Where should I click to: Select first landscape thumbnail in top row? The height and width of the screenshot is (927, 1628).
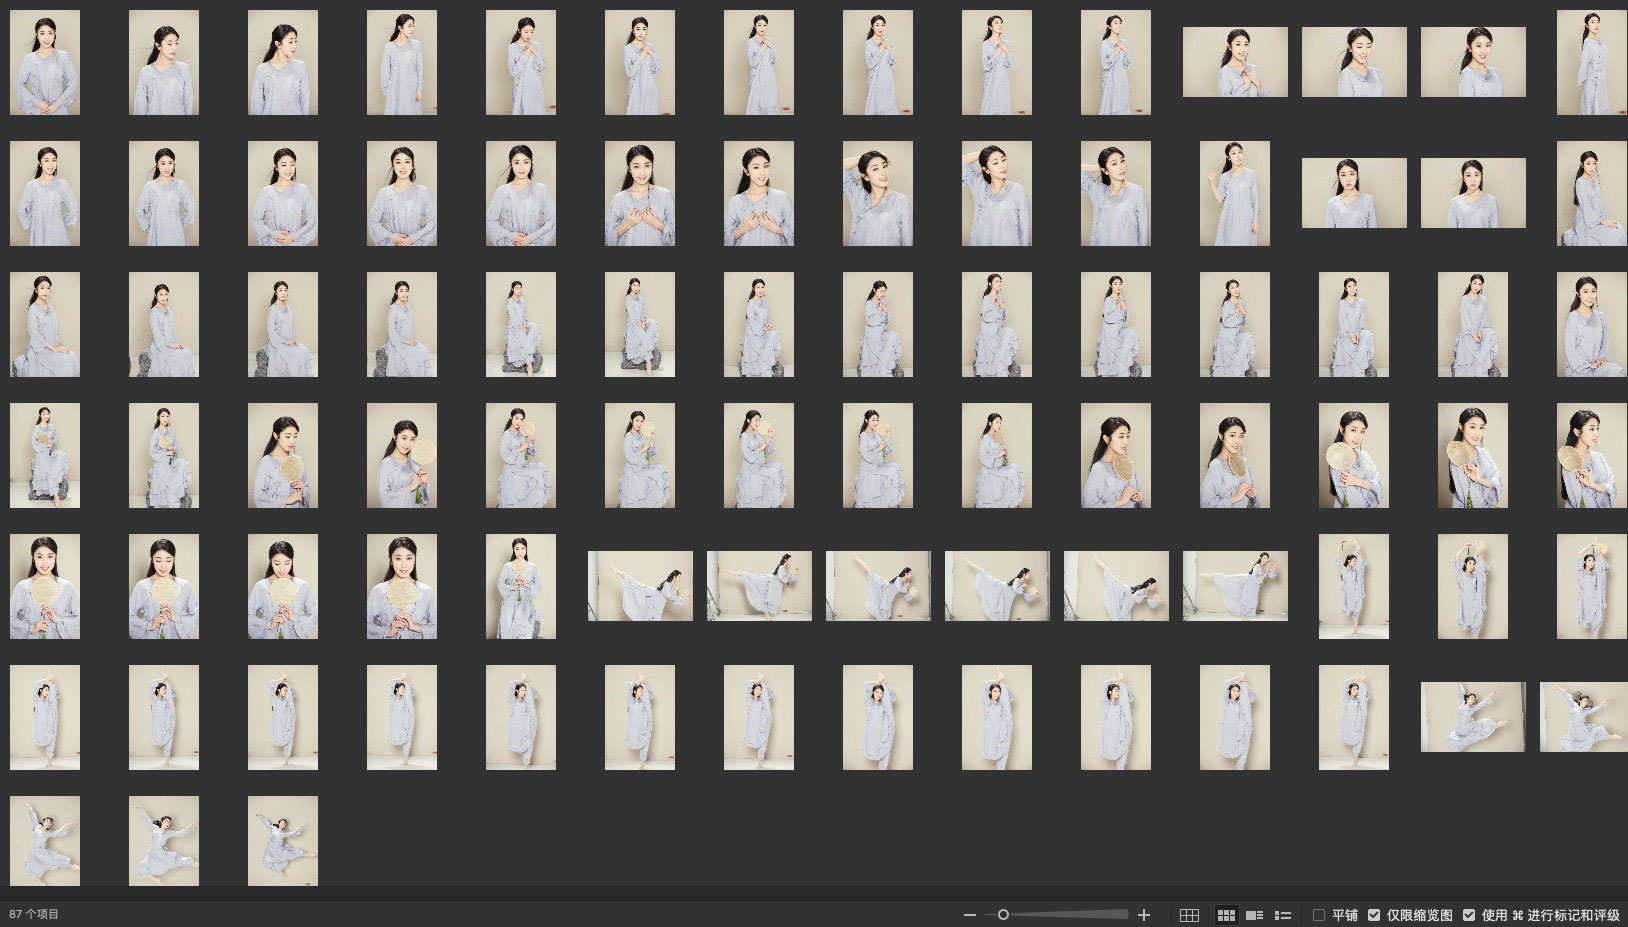[x=1235, y=62]
